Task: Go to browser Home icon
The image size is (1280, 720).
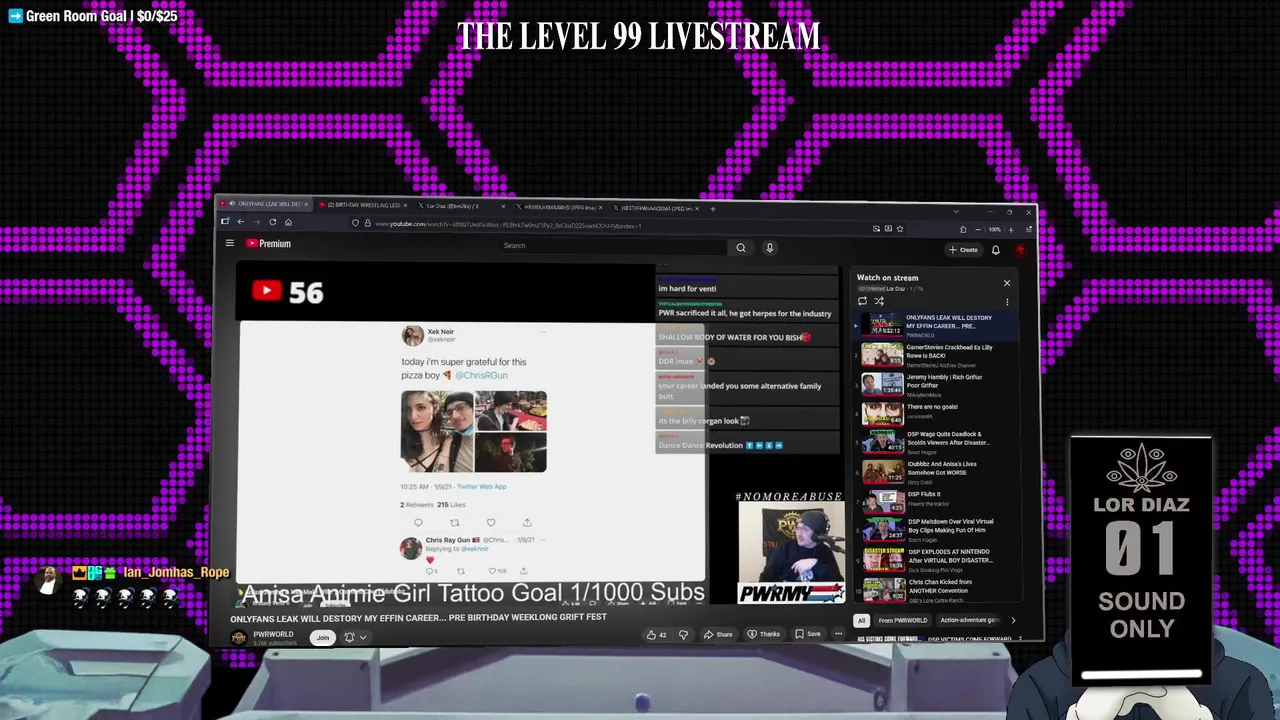Action: click(x=288, y=221)
